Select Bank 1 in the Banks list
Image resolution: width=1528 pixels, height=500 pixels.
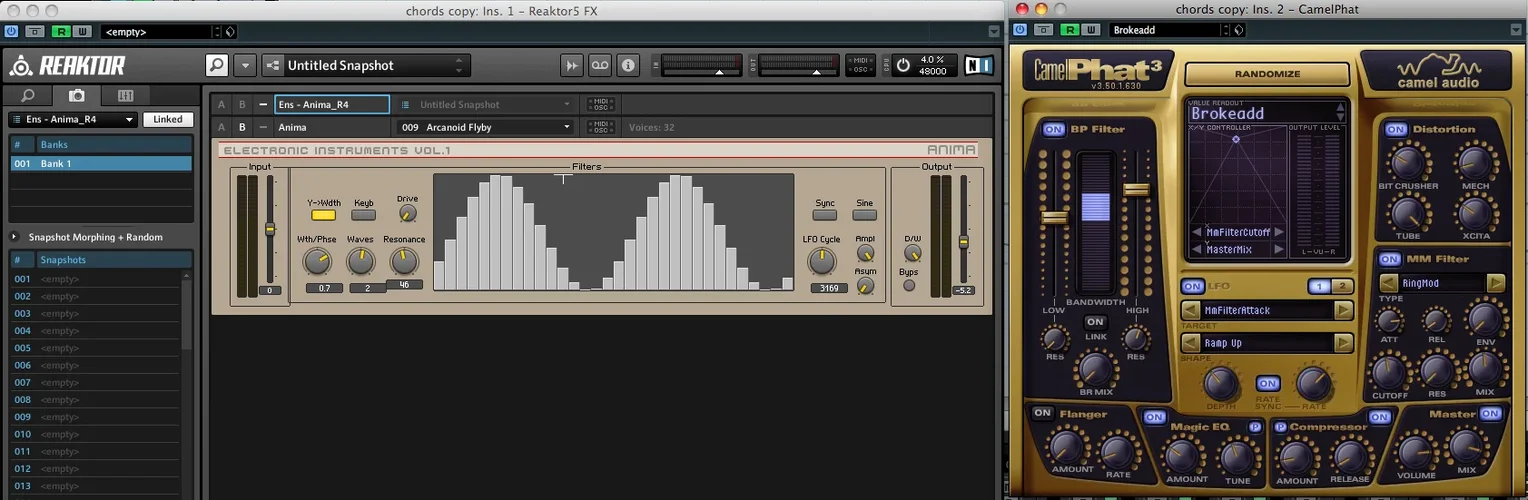(100, 163)
